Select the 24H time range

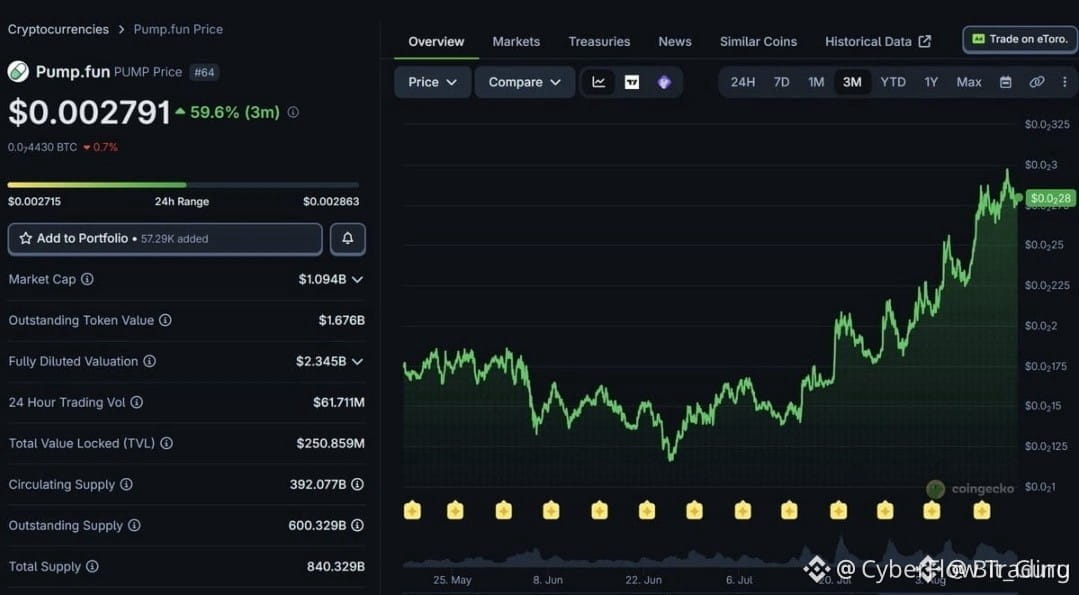[743, 83]
